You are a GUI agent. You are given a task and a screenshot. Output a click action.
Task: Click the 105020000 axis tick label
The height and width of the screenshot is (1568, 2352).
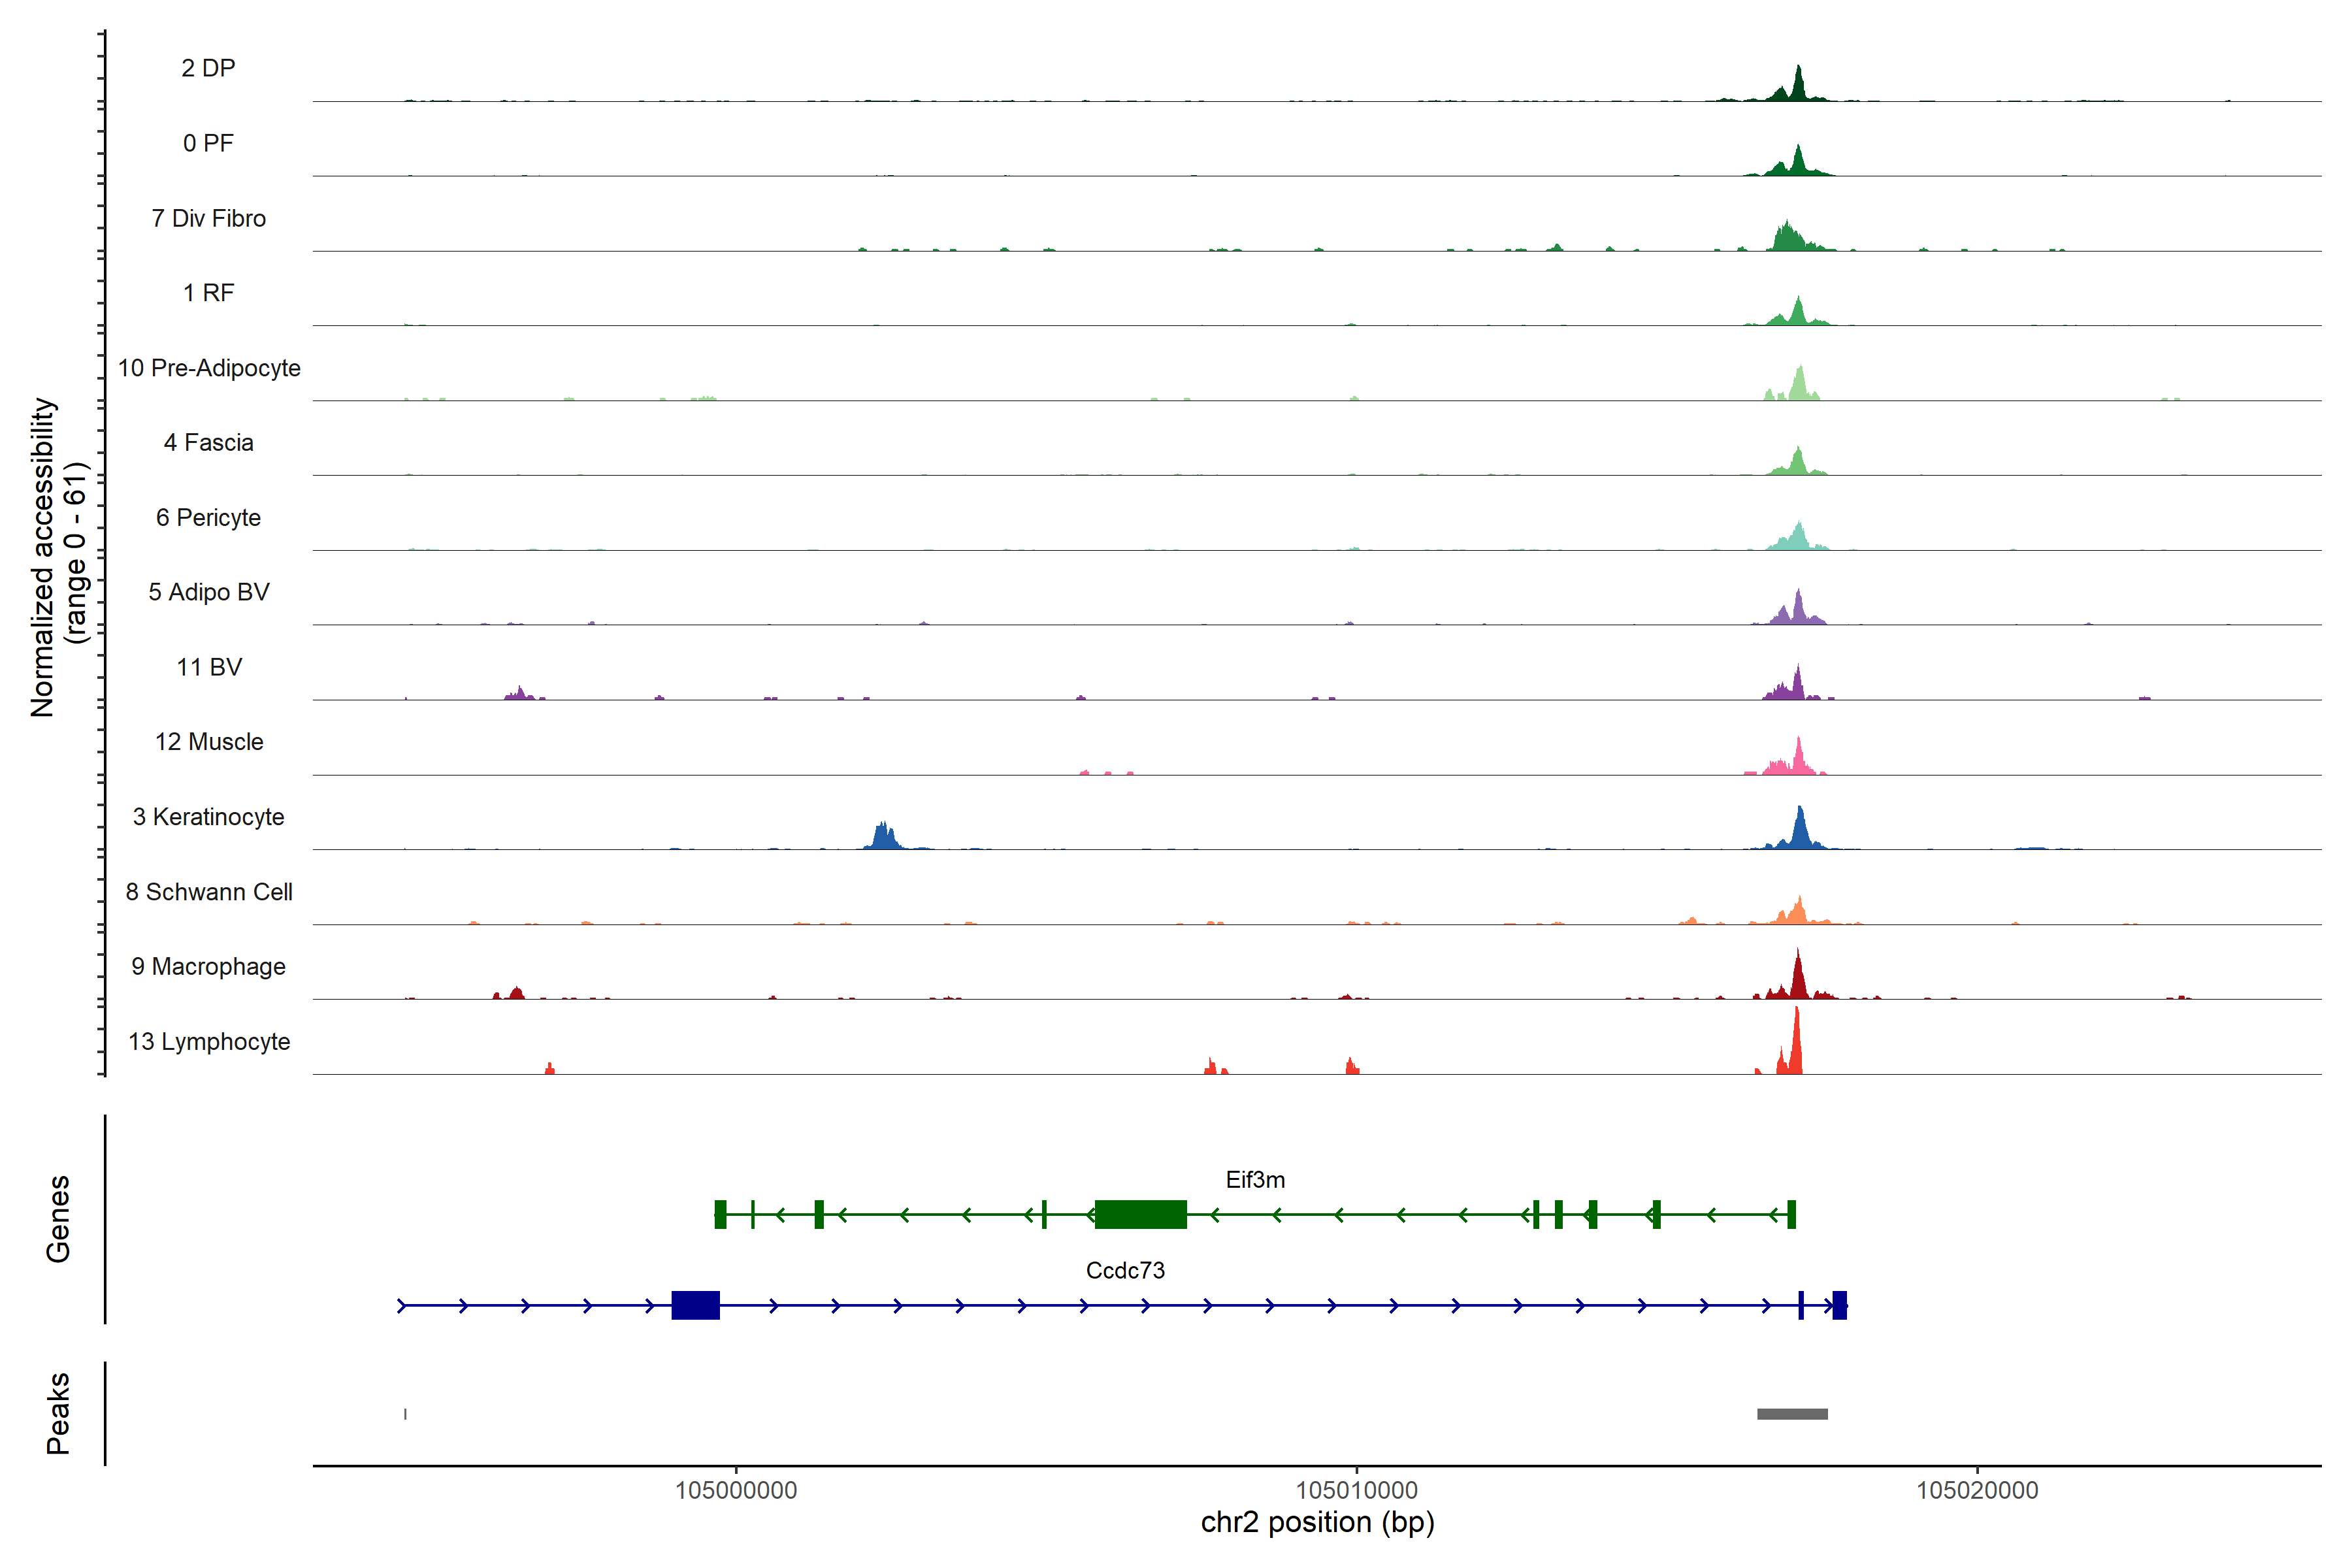(x=1976, y=1490)
